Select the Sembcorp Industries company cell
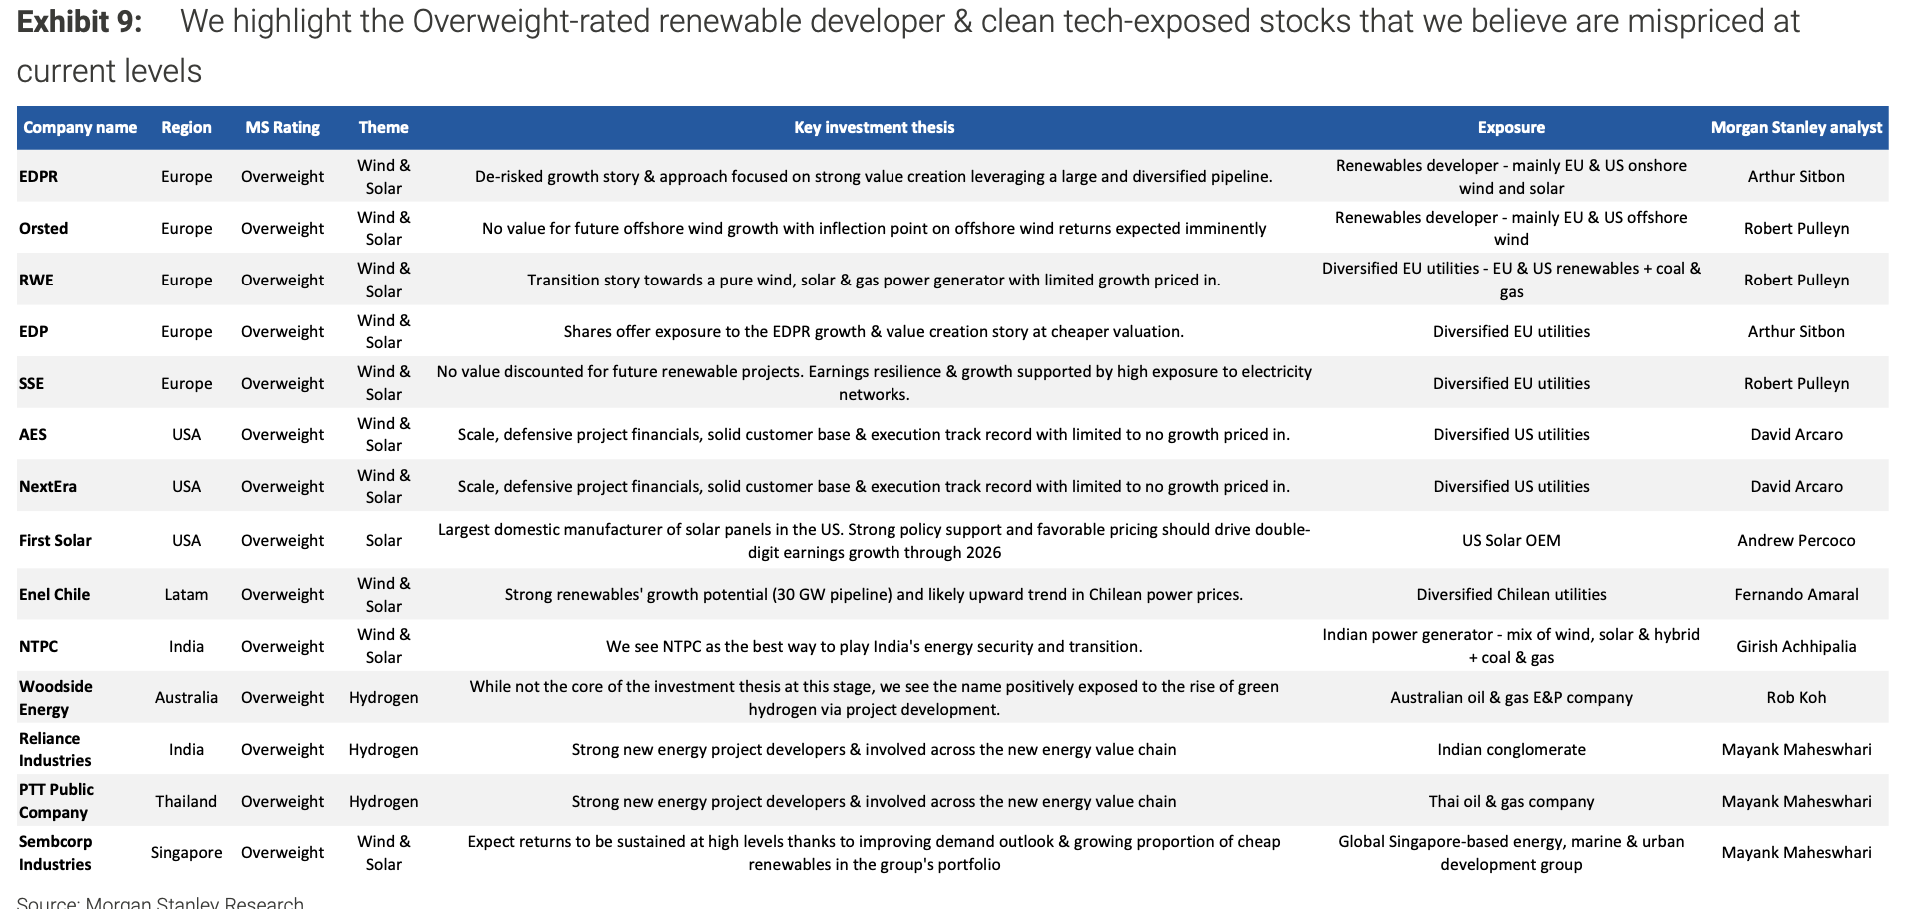 point(56,853)
